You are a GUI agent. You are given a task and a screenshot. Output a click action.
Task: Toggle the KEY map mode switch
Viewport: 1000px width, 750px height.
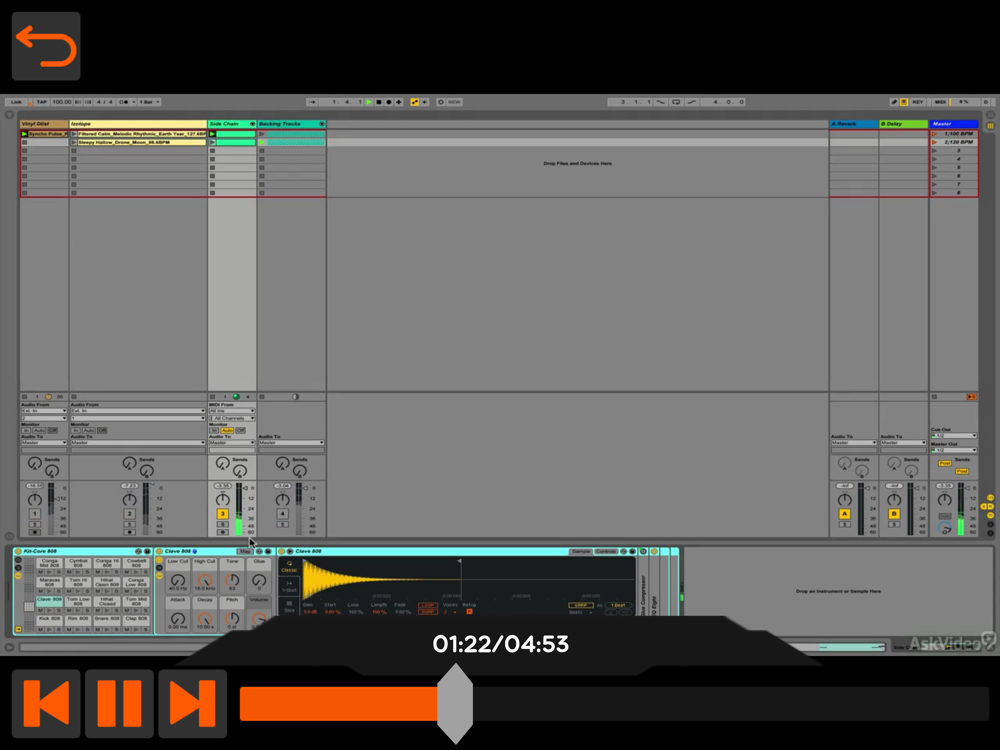[918, 102]
